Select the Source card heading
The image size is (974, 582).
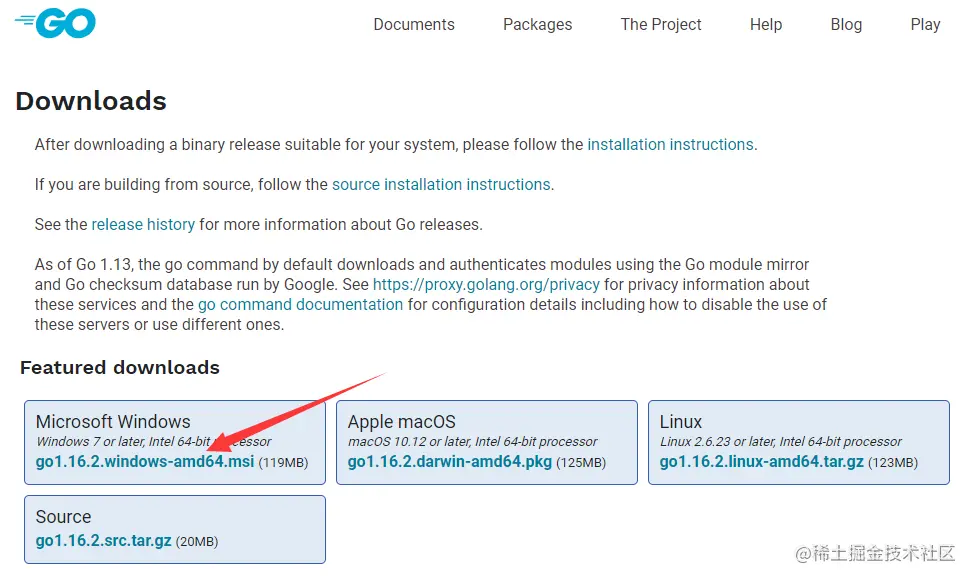63,517
